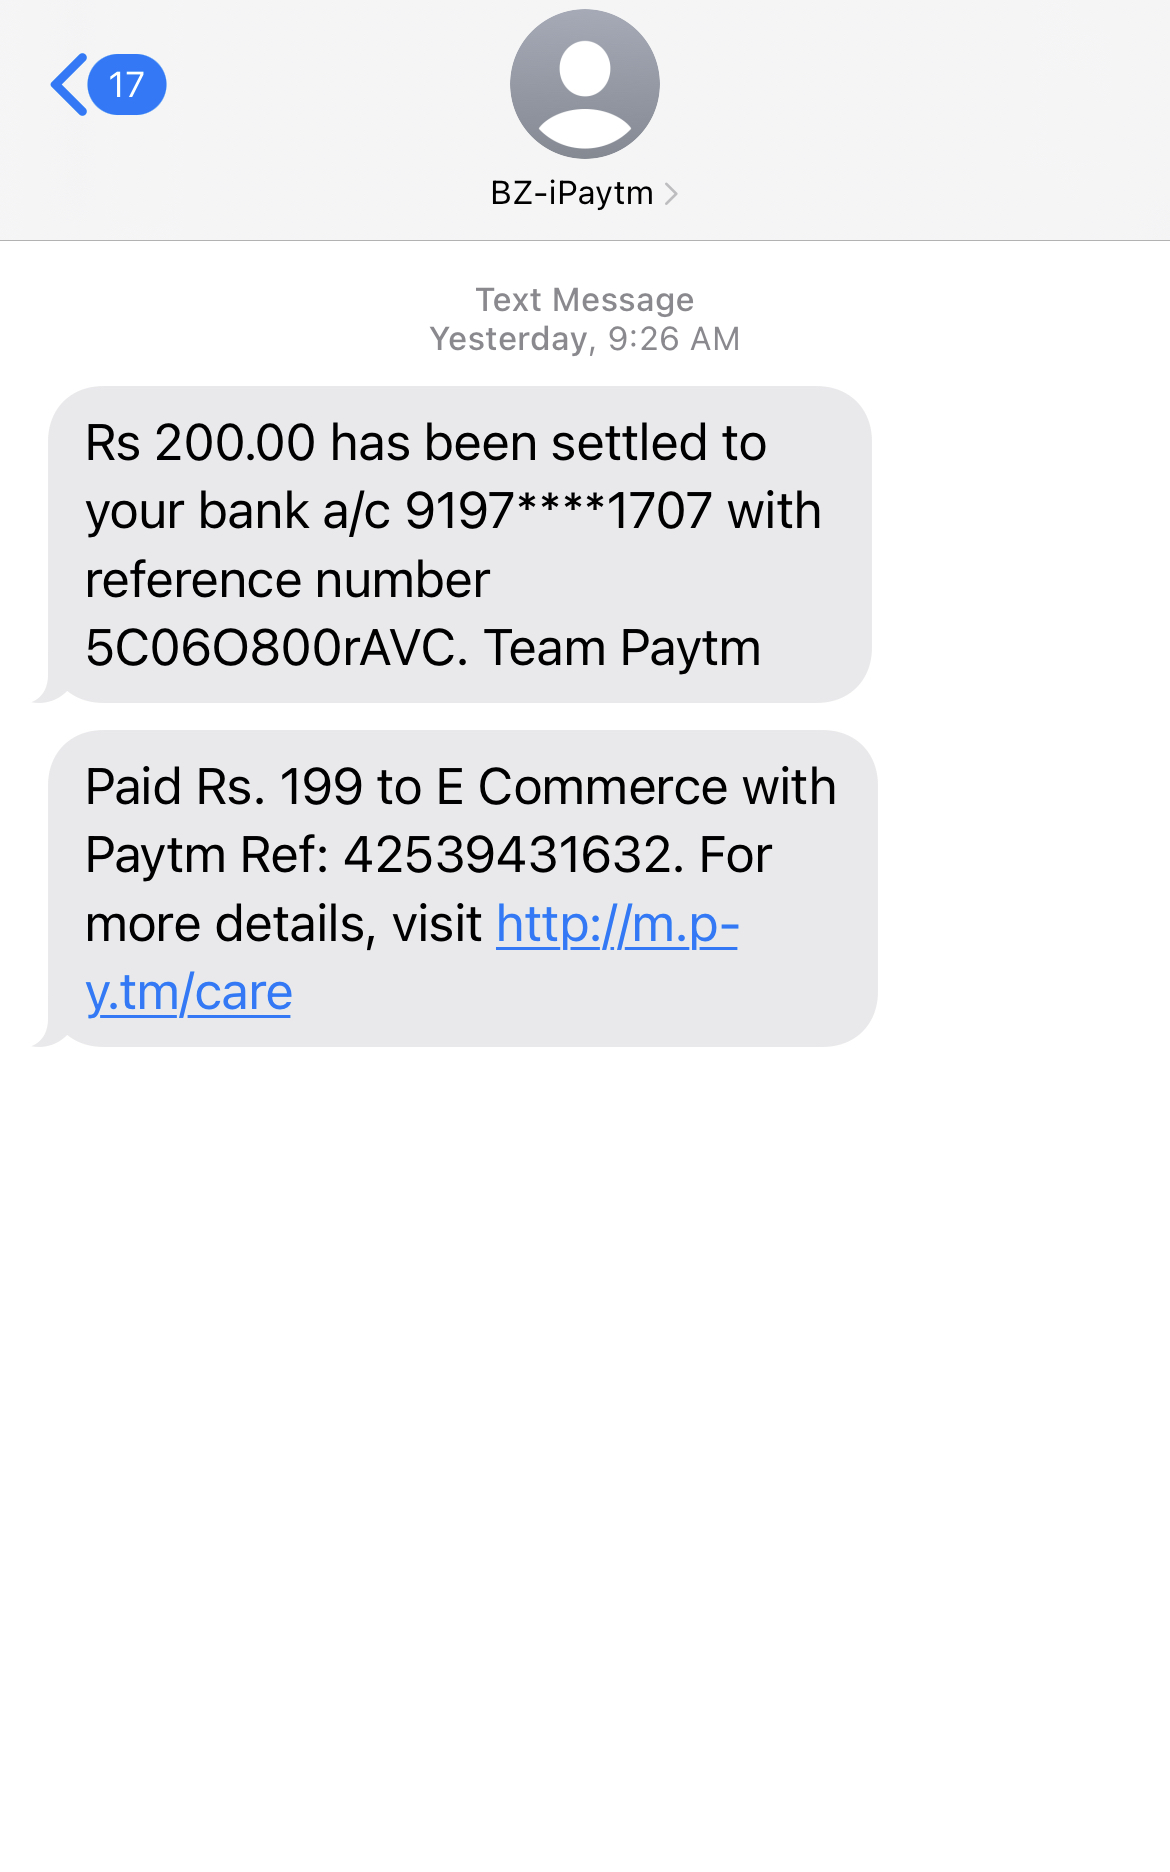Click "Team Paytm" signature in first message
1170x1872 pixels.
coord(622,648)
